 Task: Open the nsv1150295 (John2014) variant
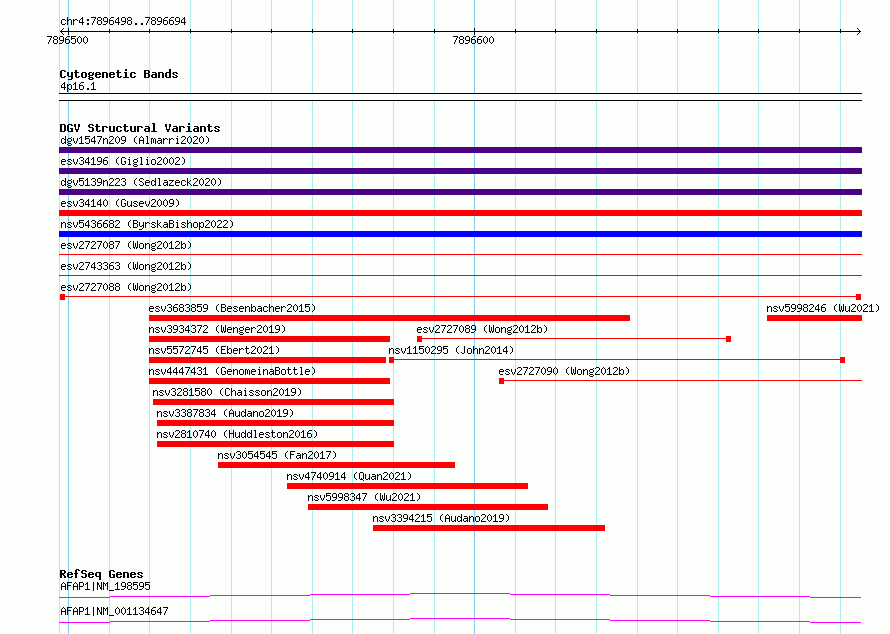click(451, 350)
